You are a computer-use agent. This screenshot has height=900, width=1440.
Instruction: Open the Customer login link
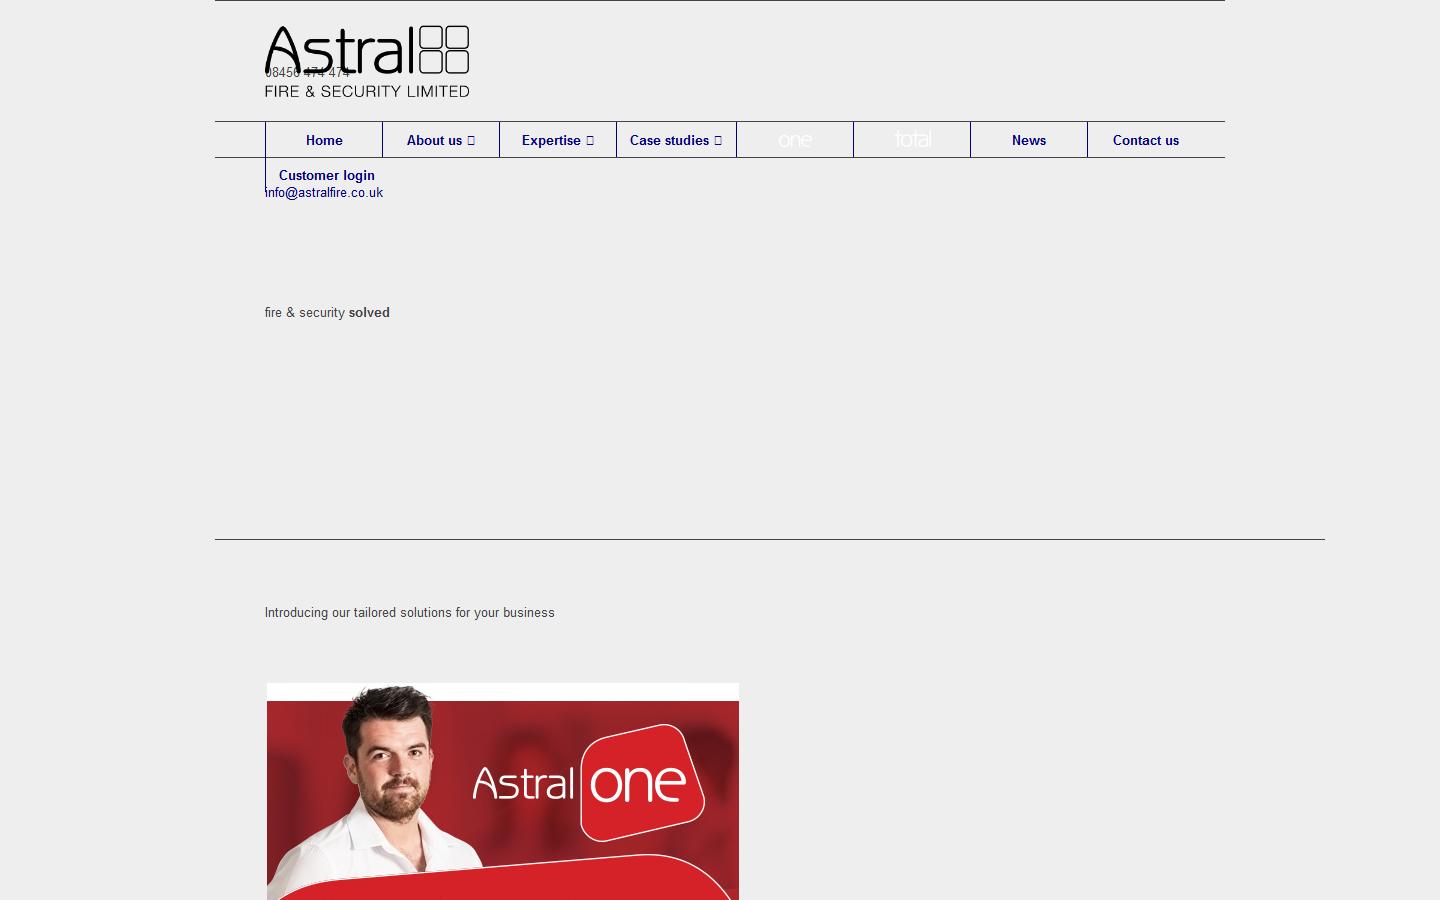point(326,175)
